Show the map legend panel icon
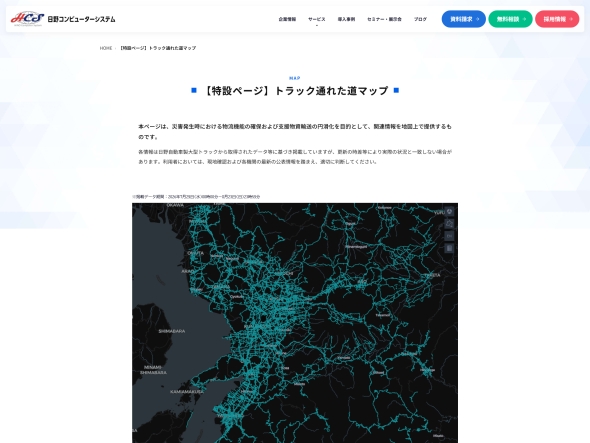The image size is (590, 443). pyautogui.click(x=449, y=248)
